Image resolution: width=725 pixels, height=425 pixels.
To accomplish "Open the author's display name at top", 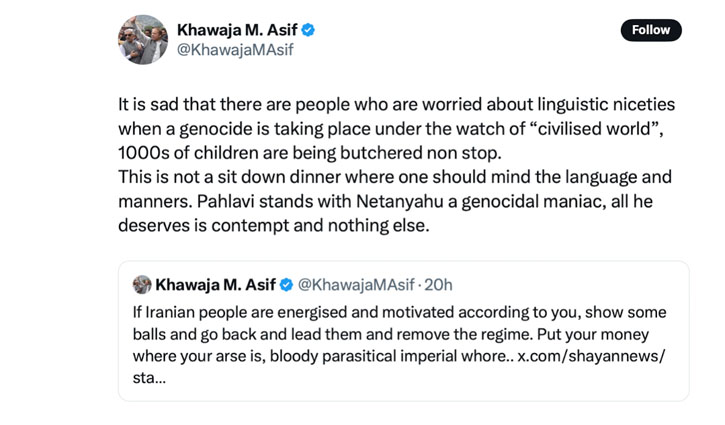I will tap(237, 30).
